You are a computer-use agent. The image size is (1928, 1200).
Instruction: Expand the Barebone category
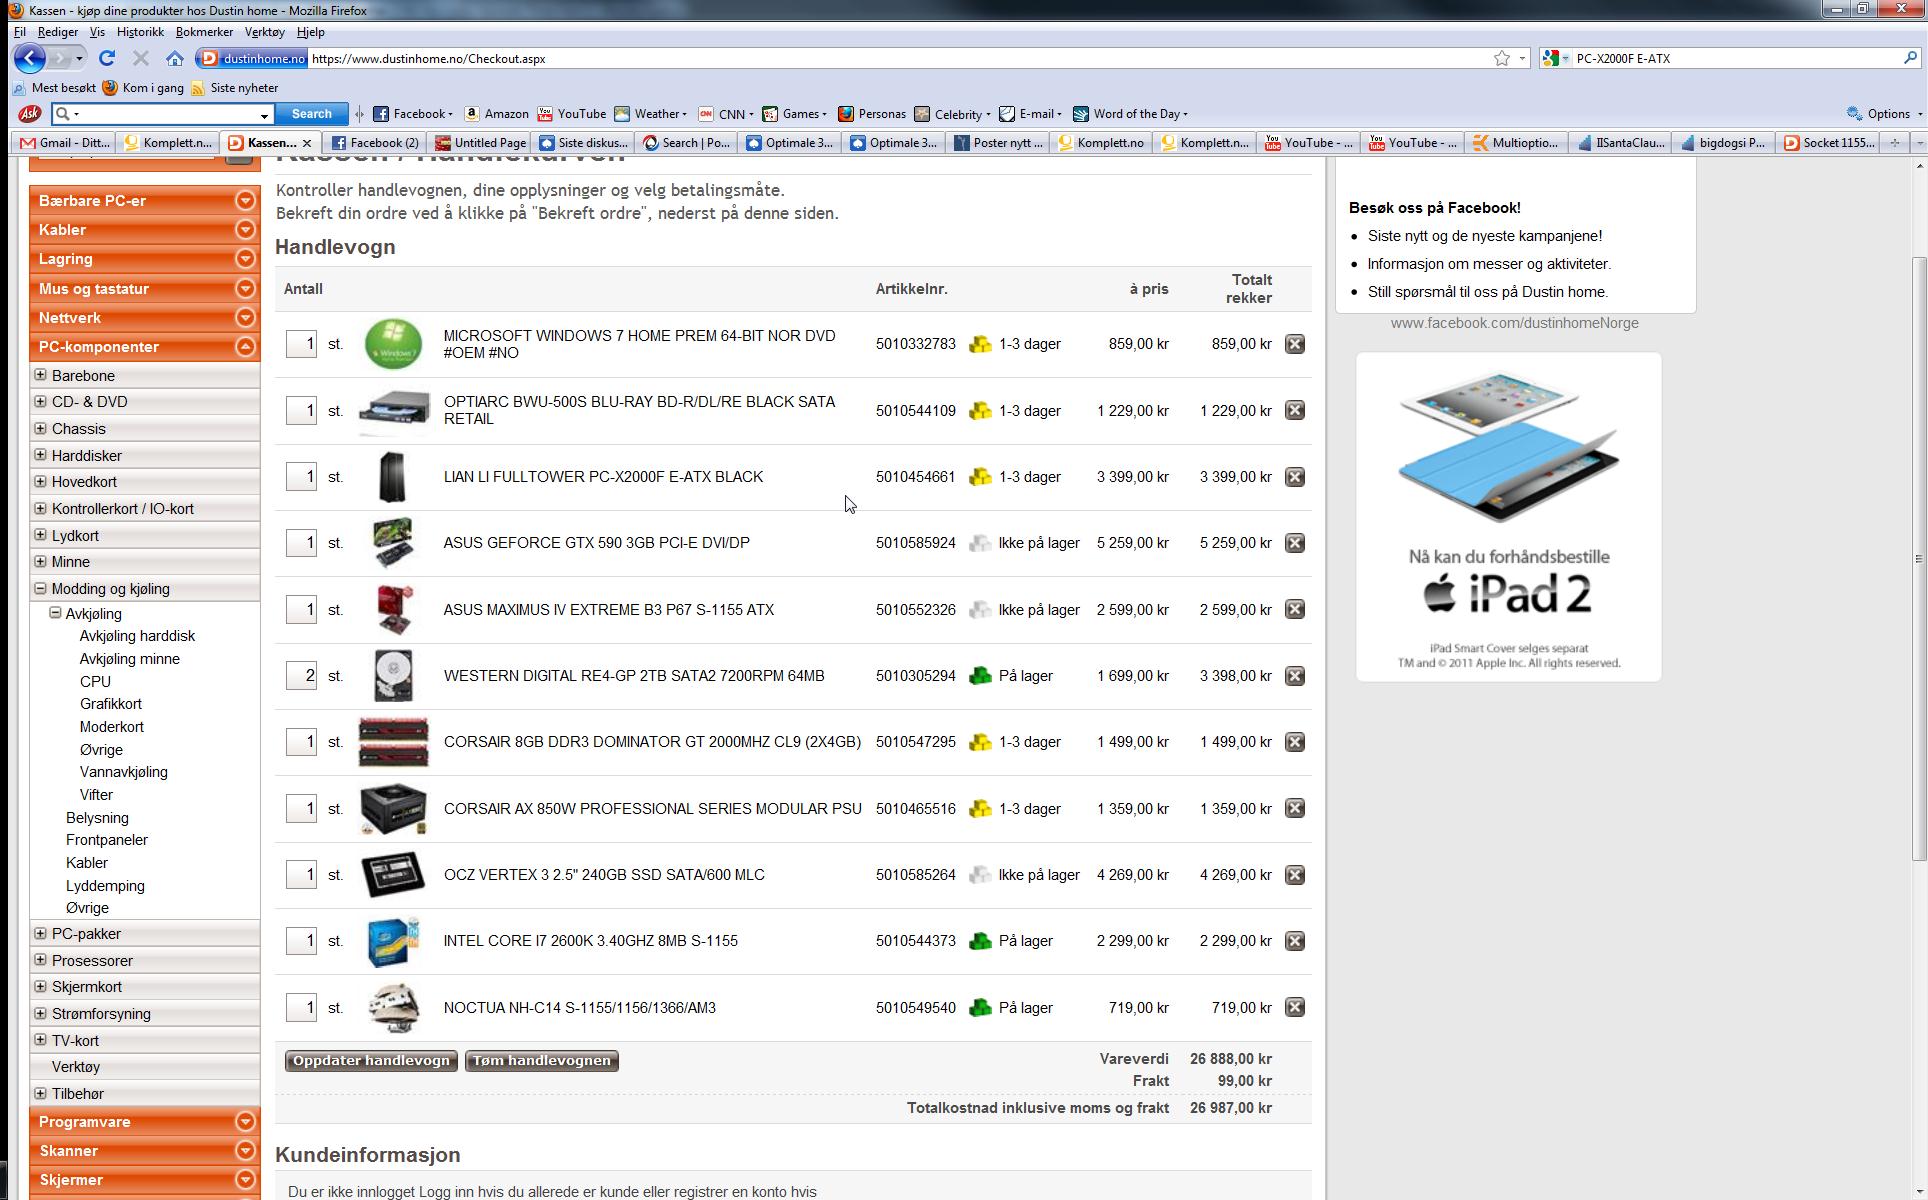[40, 375]
